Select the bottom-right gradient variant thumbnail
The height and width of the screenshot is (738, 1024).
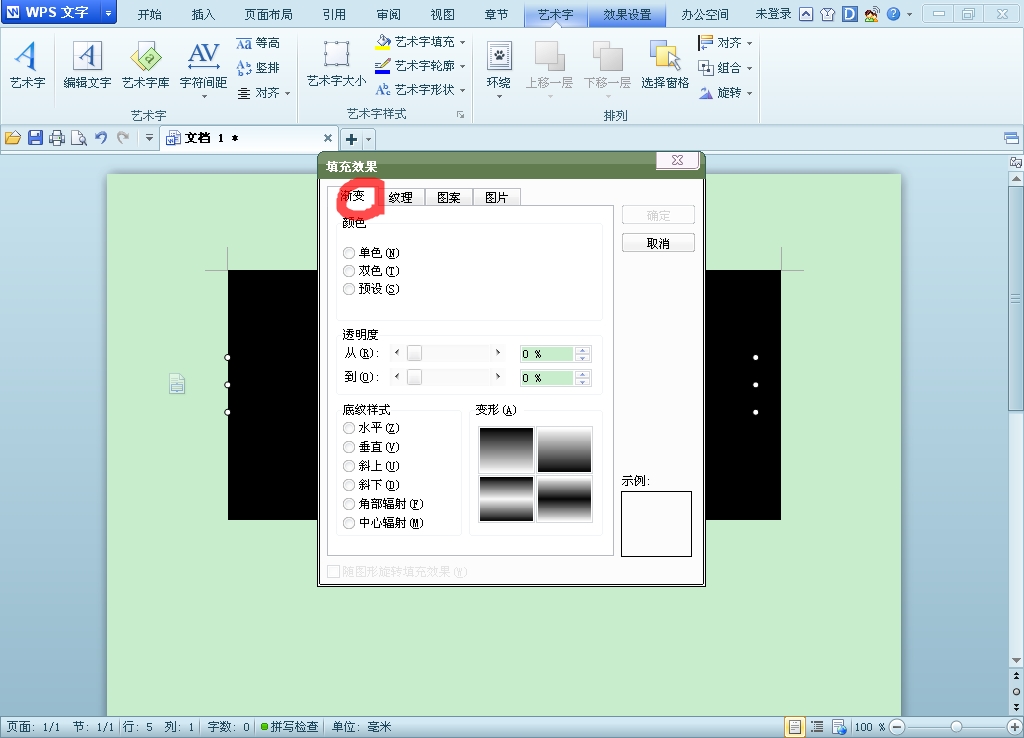coord(564,499)
